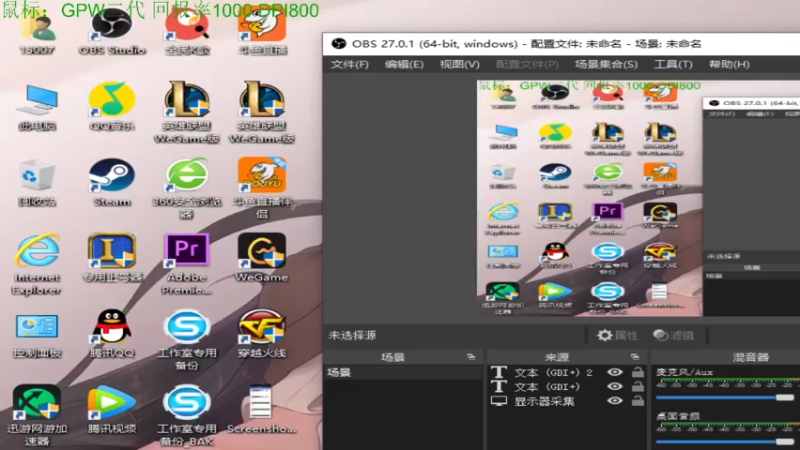Open the 此电脑 desktop icon
Viewport: 800px width, 450px height.
(x=37, y=107)
